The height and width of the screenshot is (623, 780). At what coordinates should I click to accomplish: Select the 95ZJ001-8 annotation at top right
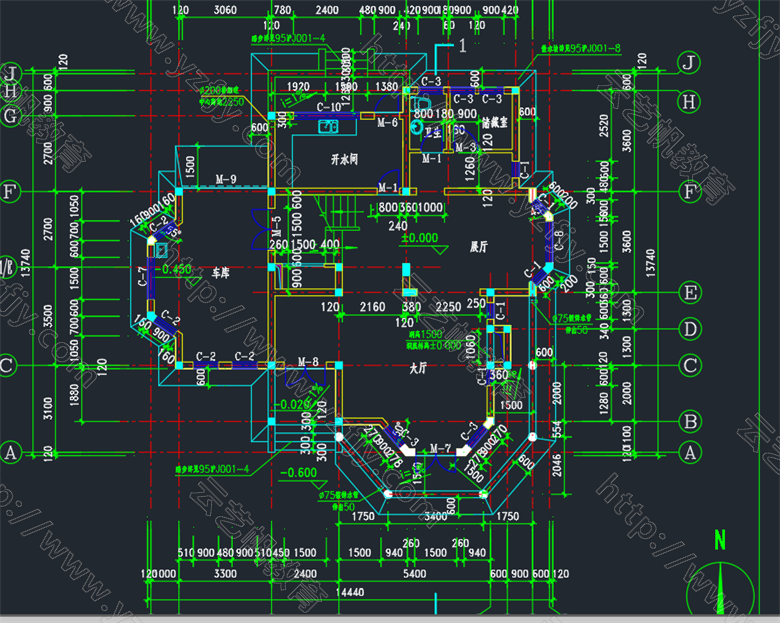(x=581, y=48)
